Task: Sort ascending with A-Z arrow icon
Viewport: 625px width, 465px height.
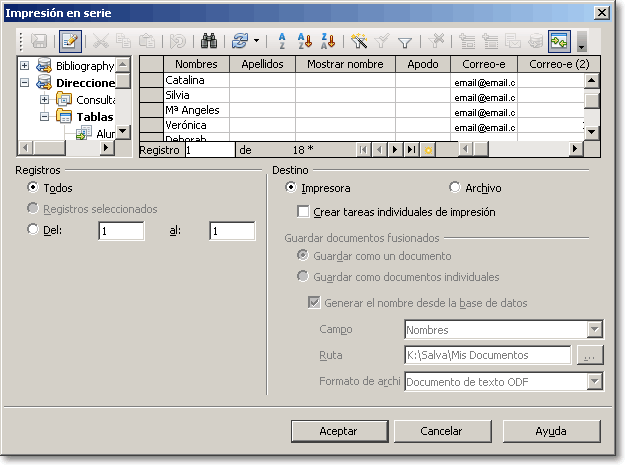Action: click(x=305, y=41)
